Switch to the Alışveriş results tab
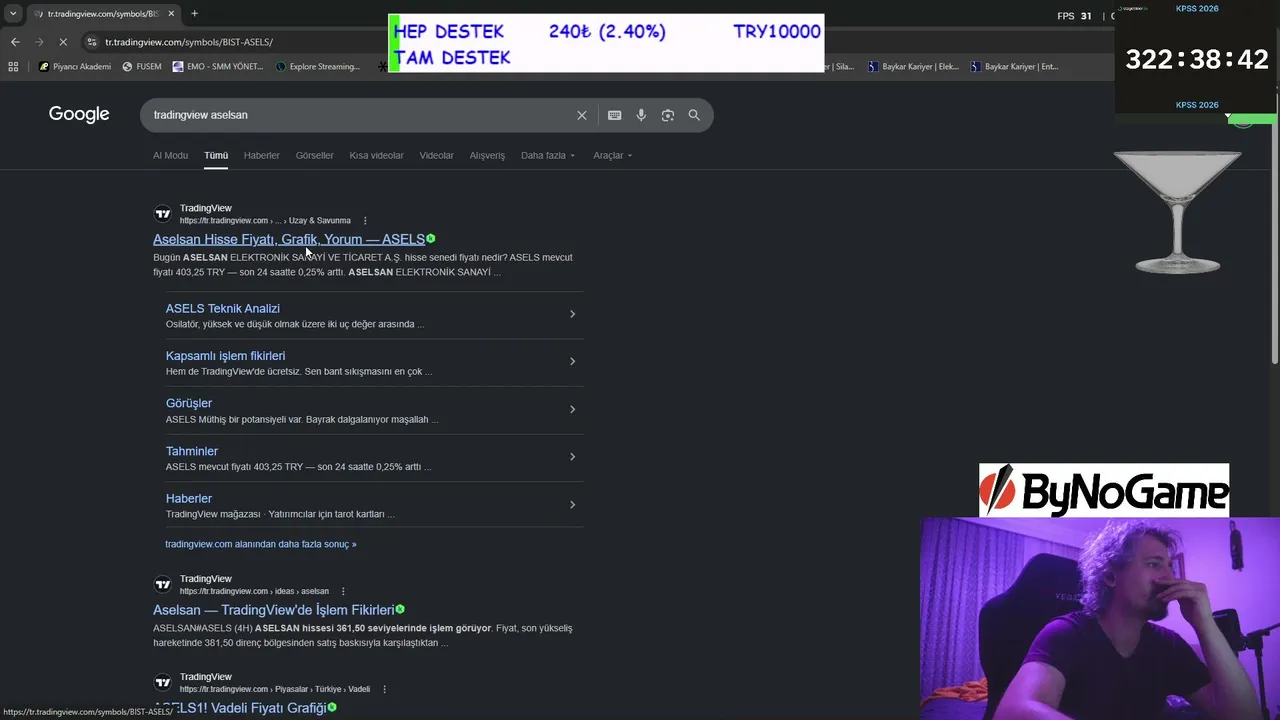1280x720 pixels. click(x=487, y=155)
